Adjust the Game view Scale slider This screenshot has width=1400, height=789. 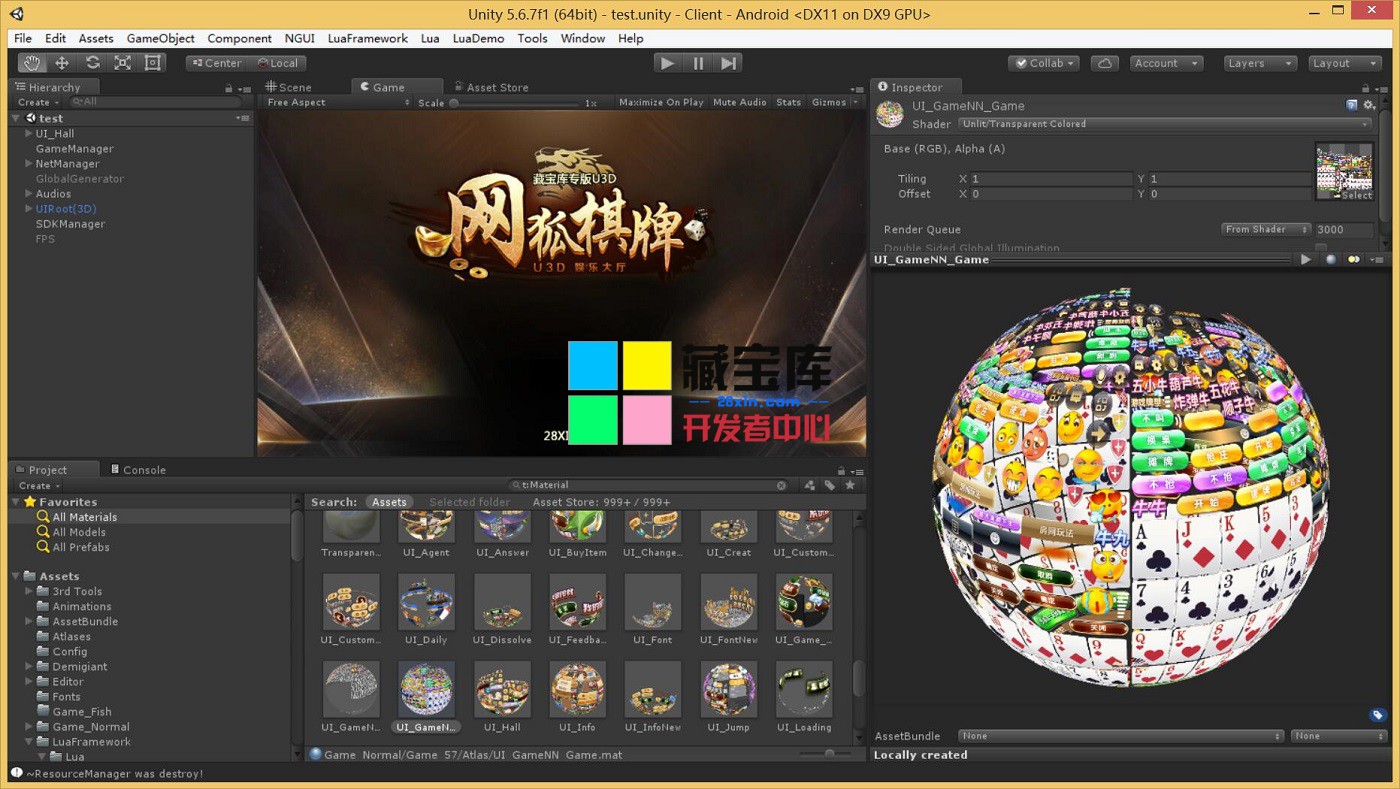(x=514, y=102)
